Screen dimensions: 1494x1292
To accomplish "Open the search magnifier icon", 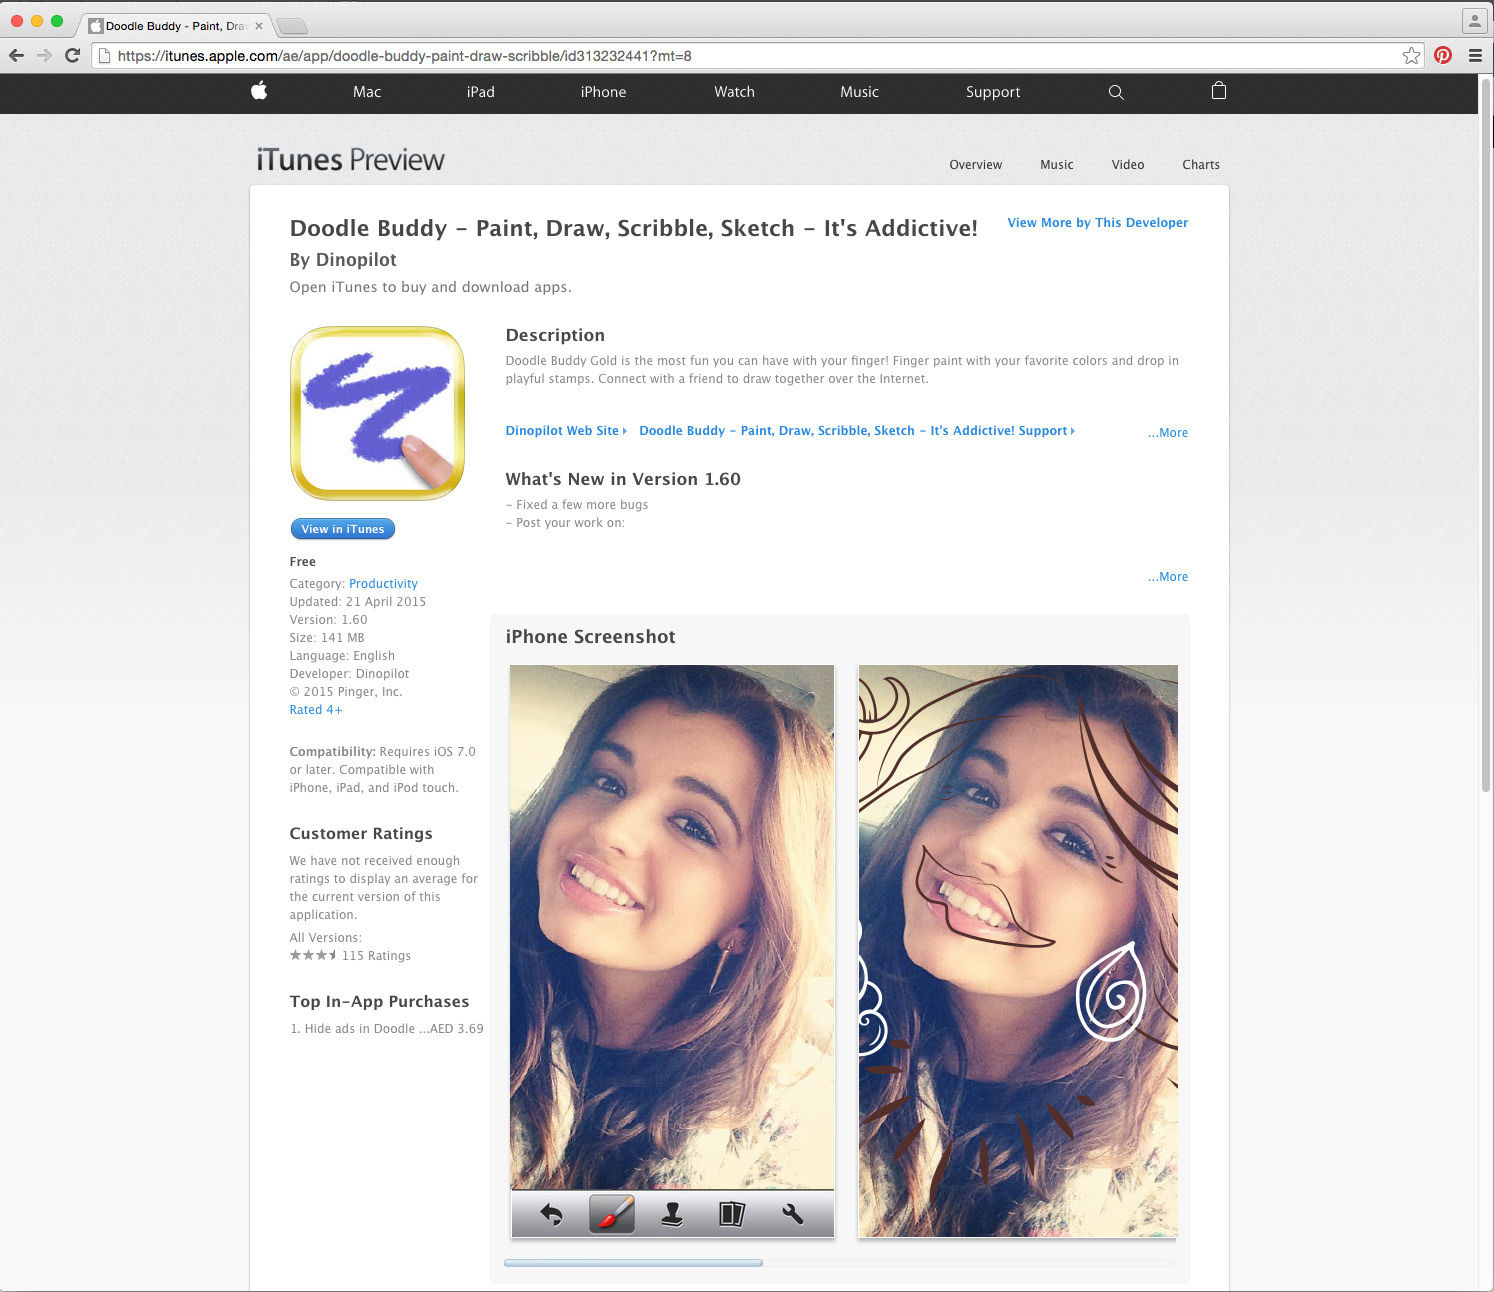I will click(x=1116, y=92).
